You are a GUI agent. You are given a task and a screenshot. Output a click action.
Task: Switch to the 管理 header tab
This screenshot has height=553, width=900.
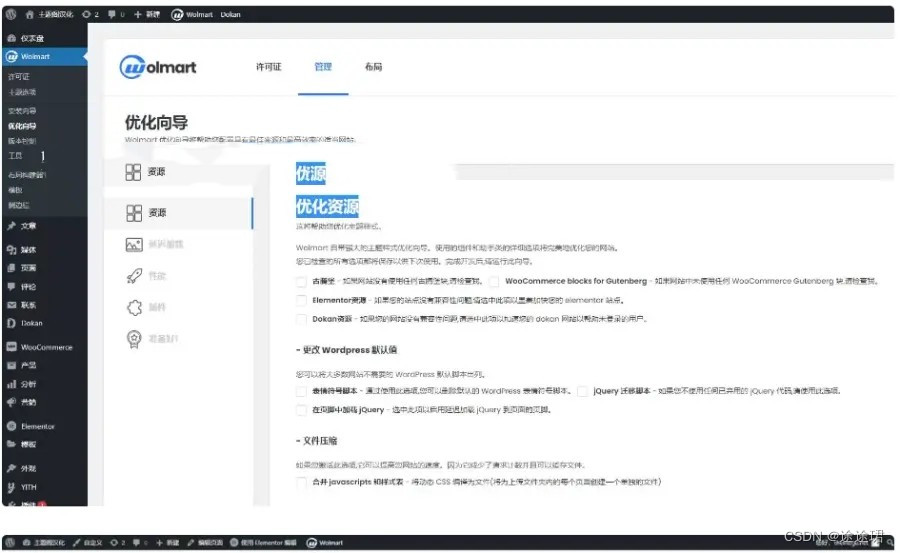323,67
